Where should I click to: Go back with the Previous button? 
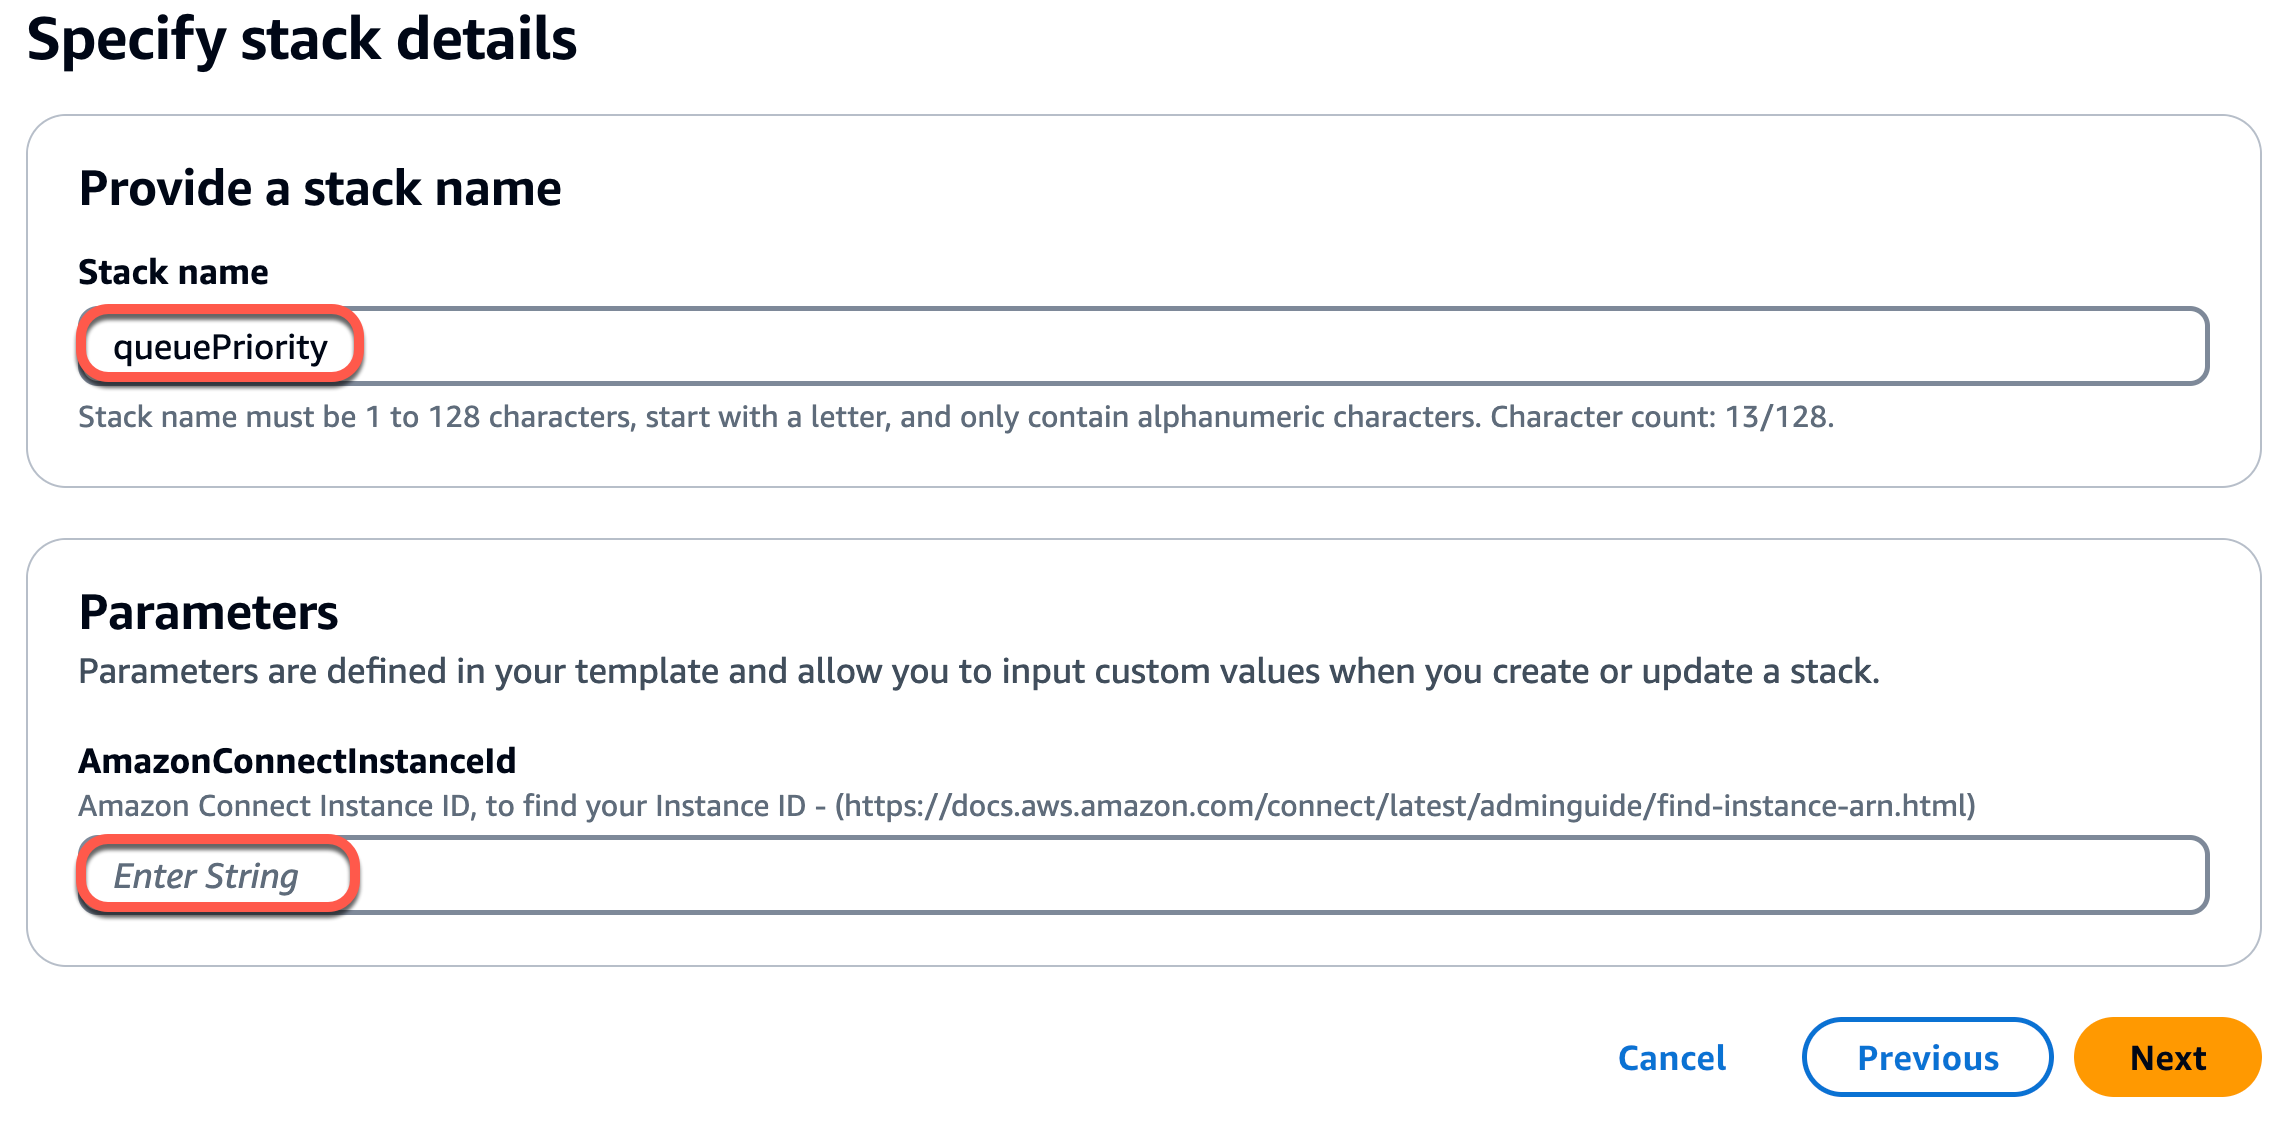point(1927,1057)
